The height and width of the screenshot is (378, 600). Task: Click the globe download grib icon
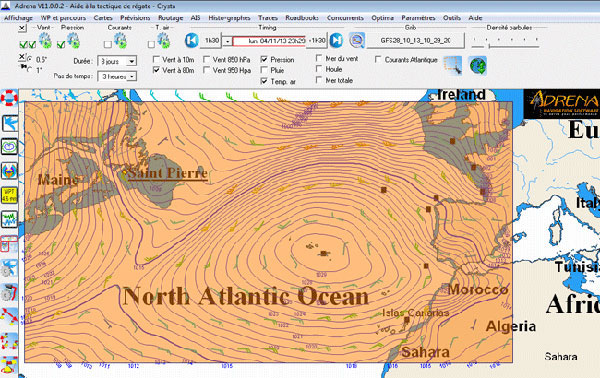[478, 65]
